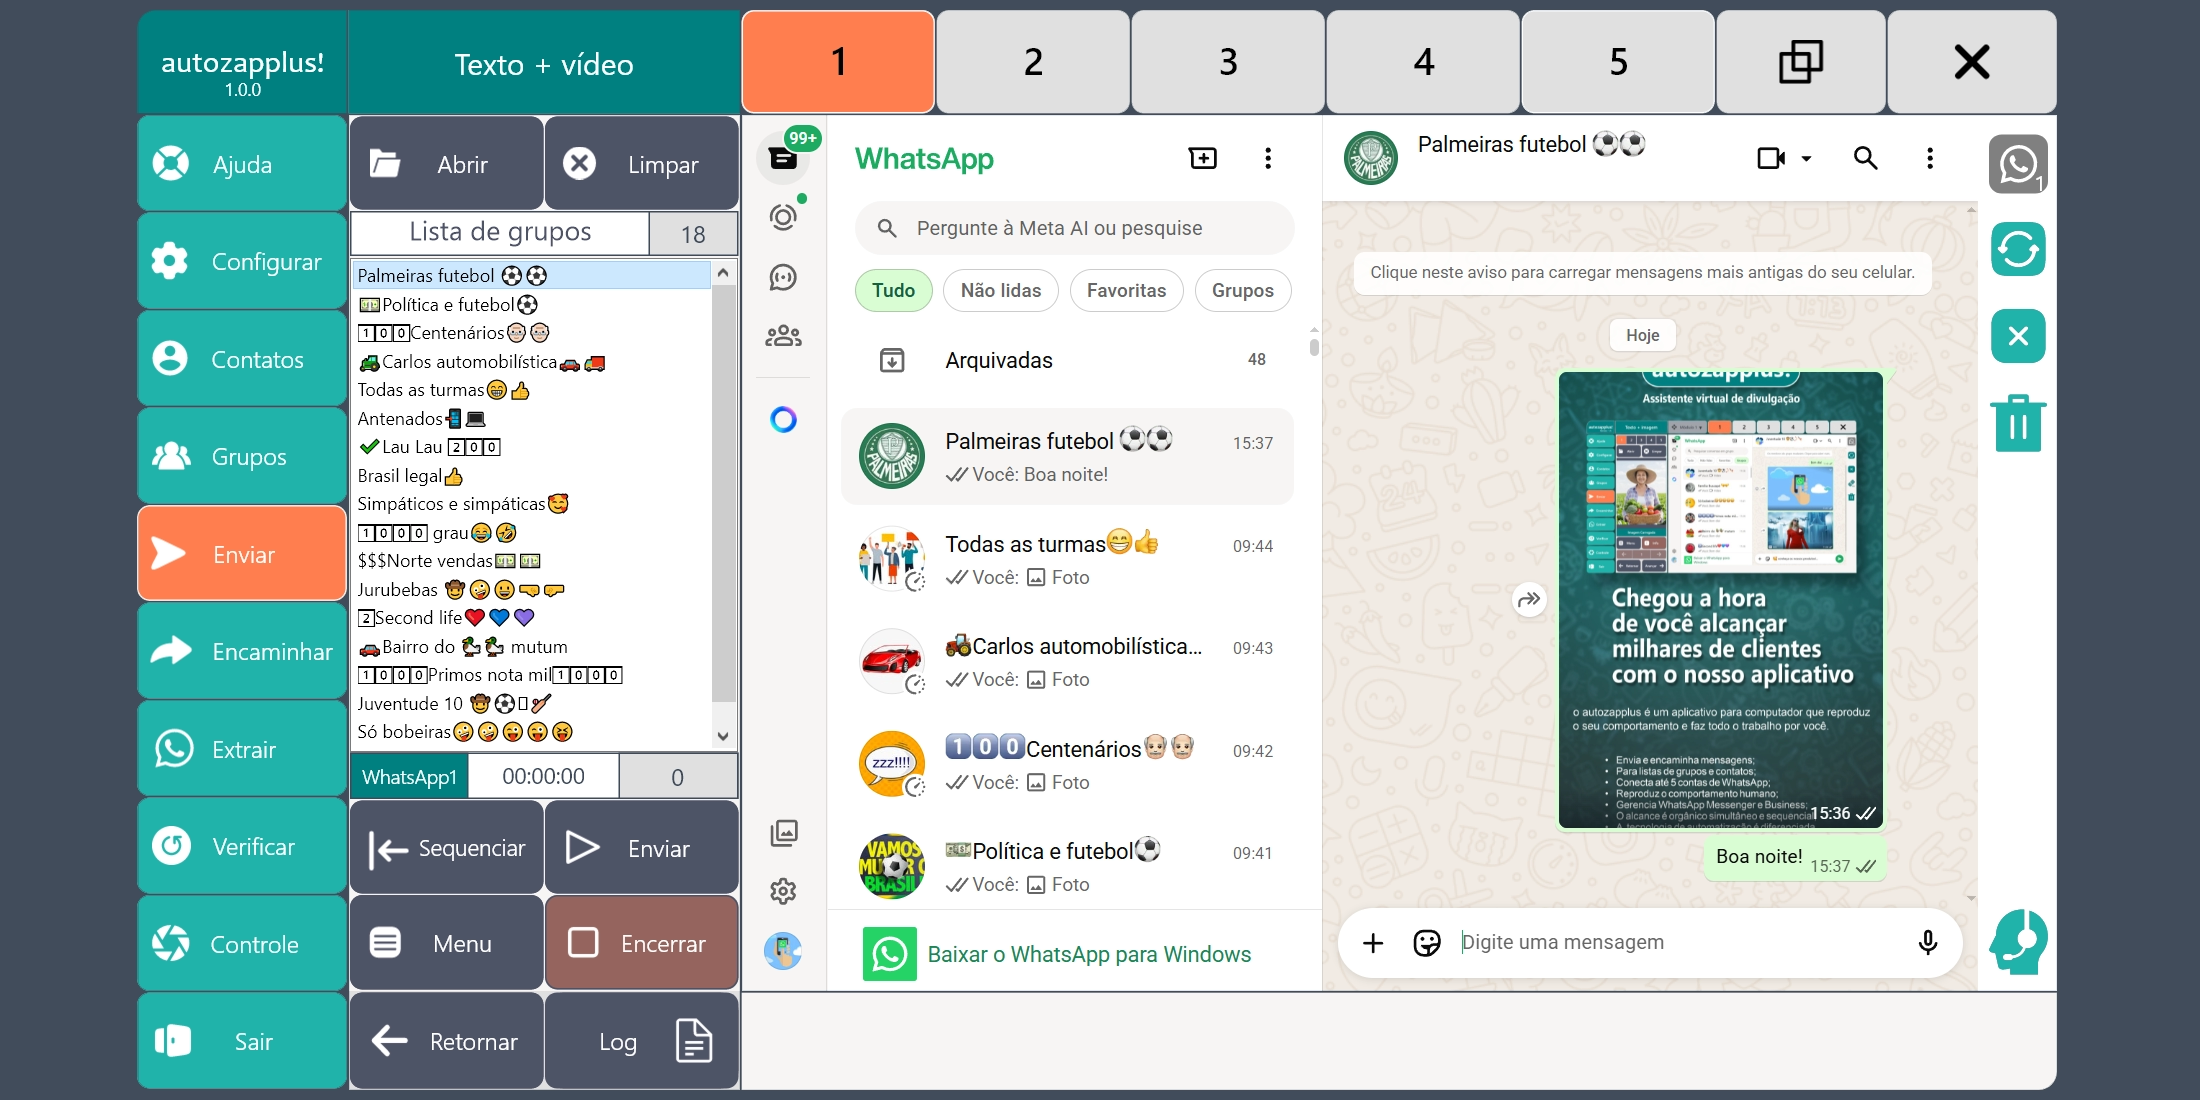Click the trash bin icon on right panel
The height and width of the screenshot is (1100, 2200).
(x=2017, y=423)
